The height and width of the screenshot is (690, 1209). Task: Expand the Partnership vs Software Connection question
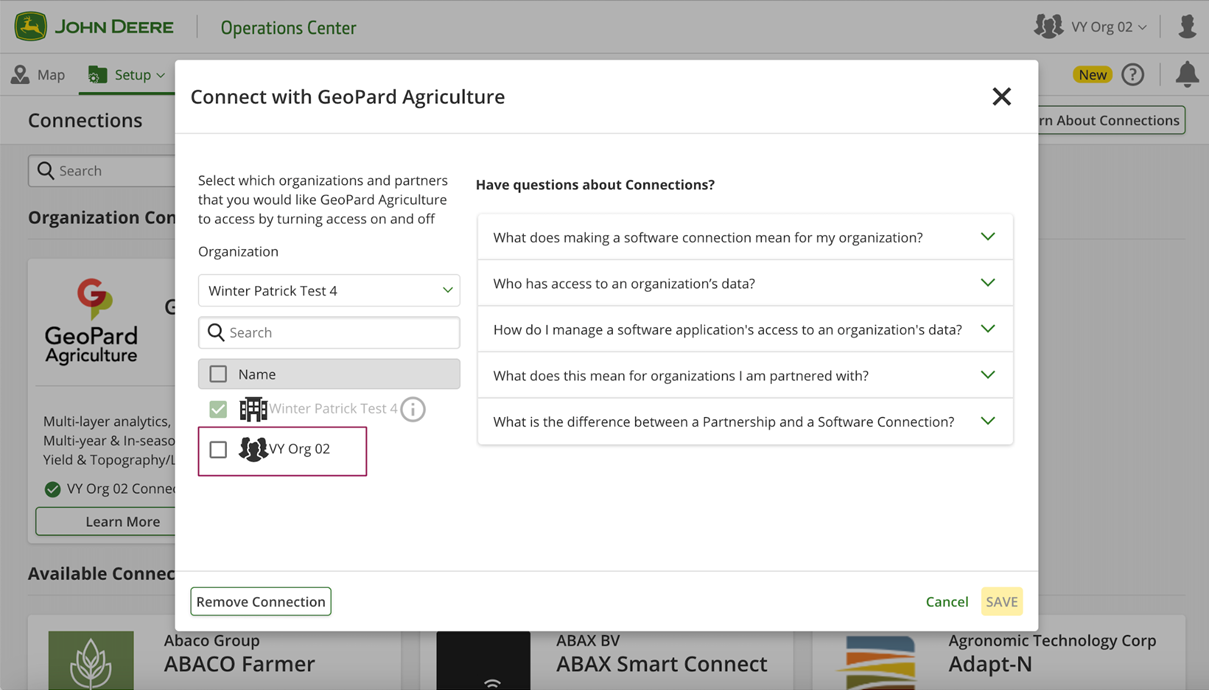[x=745, y=421]
